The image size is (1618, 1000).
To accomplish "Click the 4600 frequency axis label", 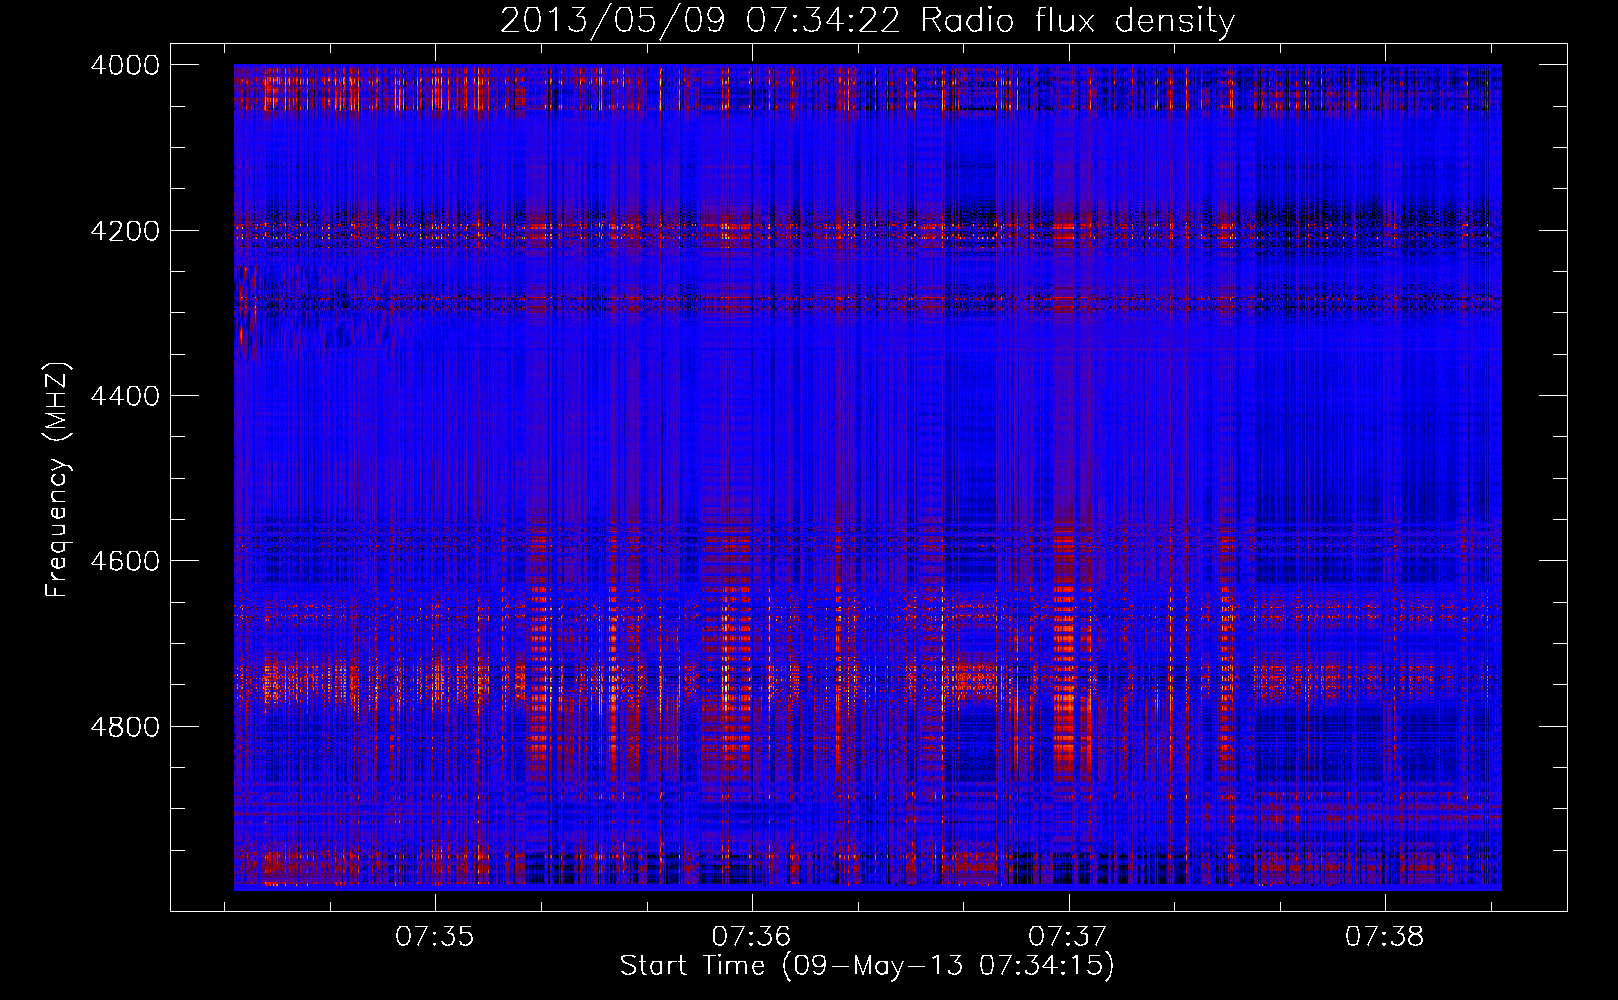I will [125, 561].
